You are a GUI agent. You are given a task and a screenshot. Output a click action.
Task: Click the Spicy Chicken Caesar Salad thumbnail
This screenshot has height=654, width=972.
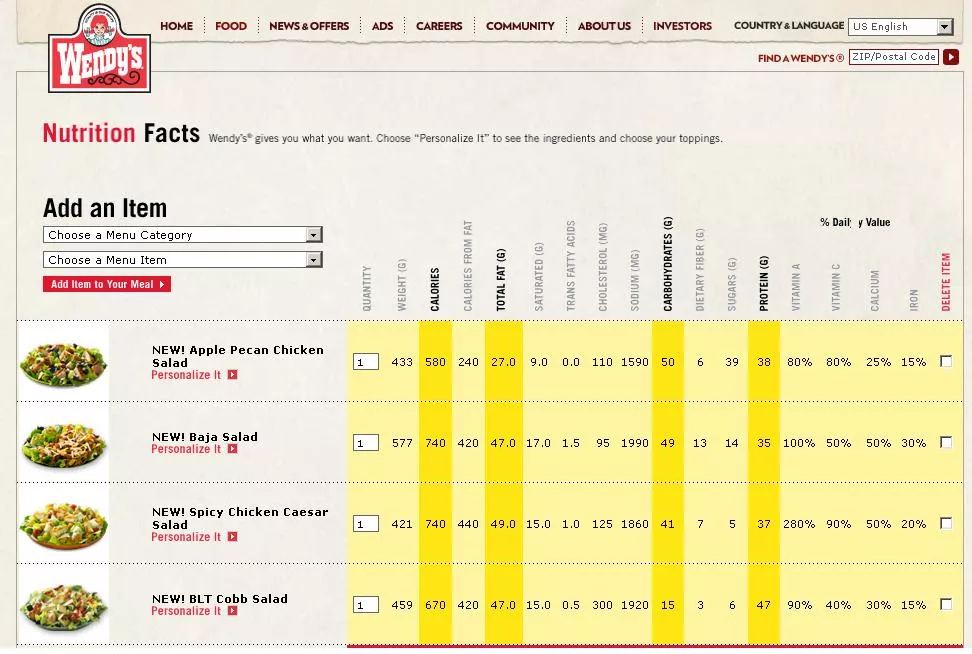coord(63,525)
